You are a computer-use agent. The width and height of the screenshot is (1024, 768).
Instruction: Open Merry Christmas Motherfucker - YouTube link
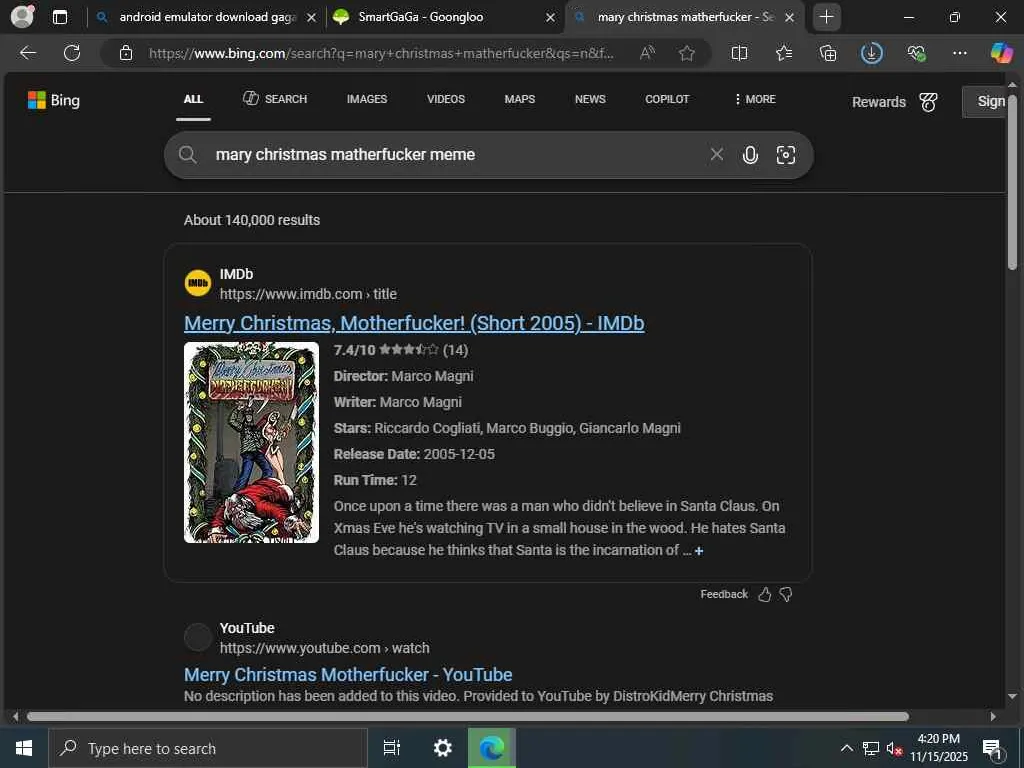click(x=348, y=675)
